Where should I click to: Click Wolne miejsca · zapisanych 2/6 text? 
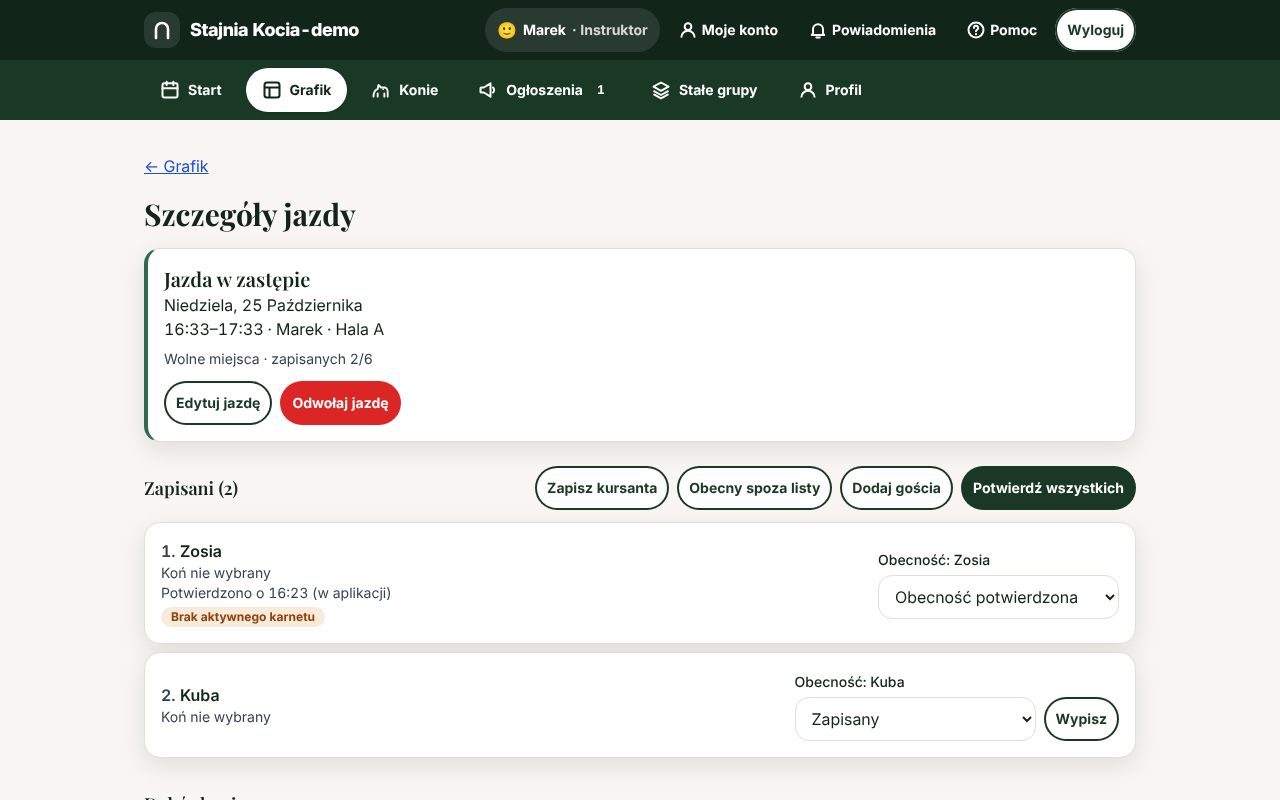click(x=268, y=359)
